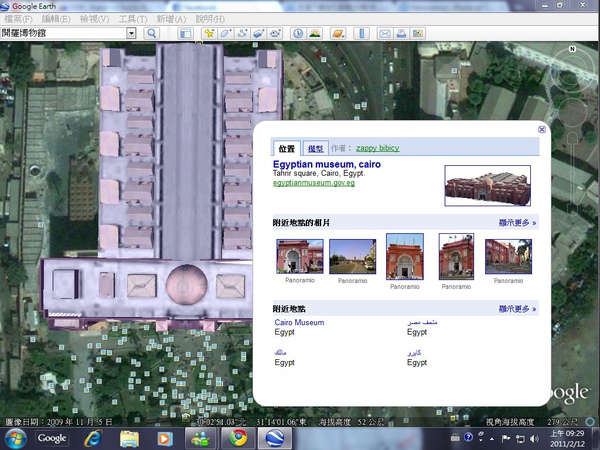Click the help question-mark tray icon
Image resolution: width=600 pixels, height=450 pixels.
click(468, 437)
